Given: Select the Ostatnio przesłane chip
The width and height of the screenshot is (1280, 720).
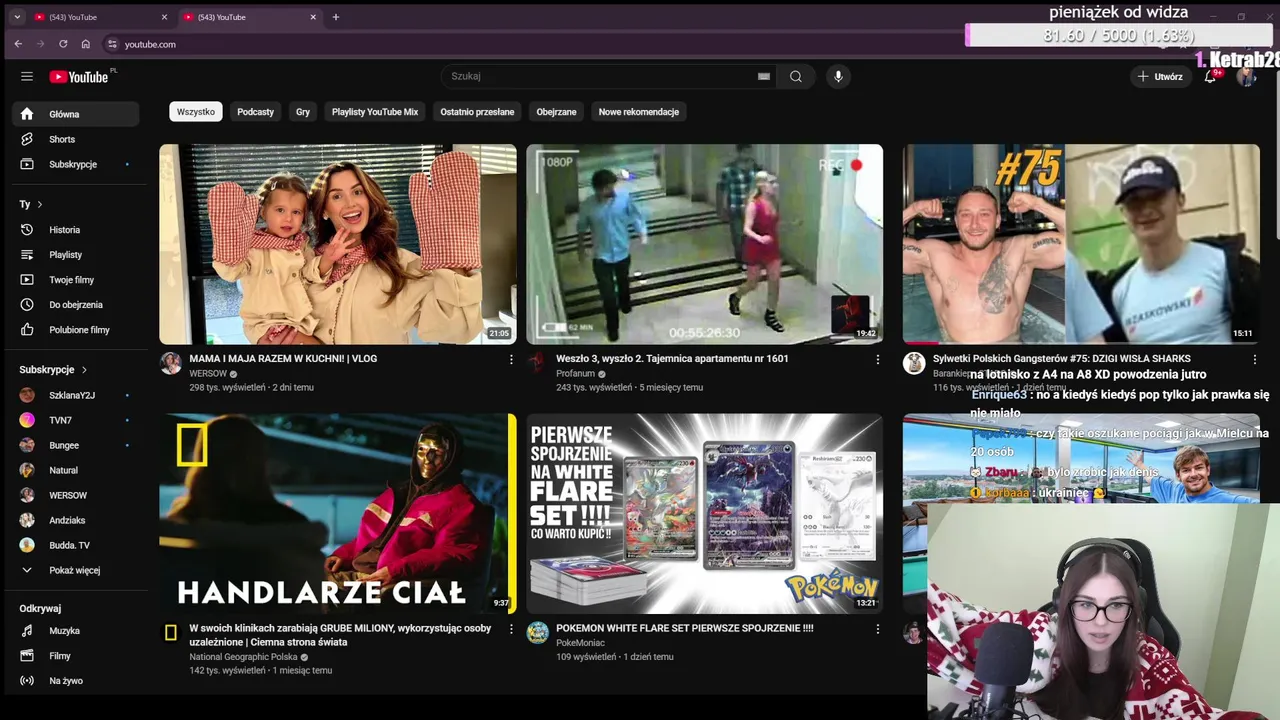Looking at the screenshot, I should pyautogui.click(x=477, y=112).
